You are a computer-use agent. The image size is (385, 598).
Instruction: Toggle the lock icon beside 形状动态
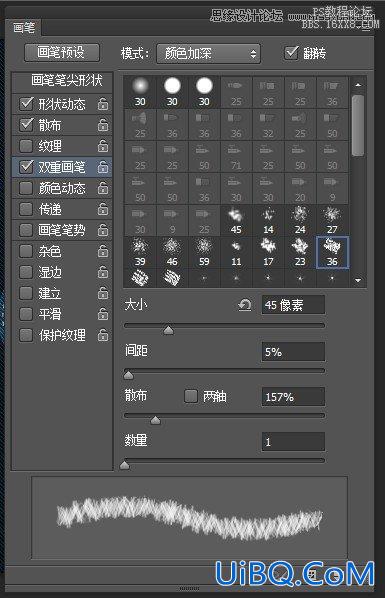103,104
